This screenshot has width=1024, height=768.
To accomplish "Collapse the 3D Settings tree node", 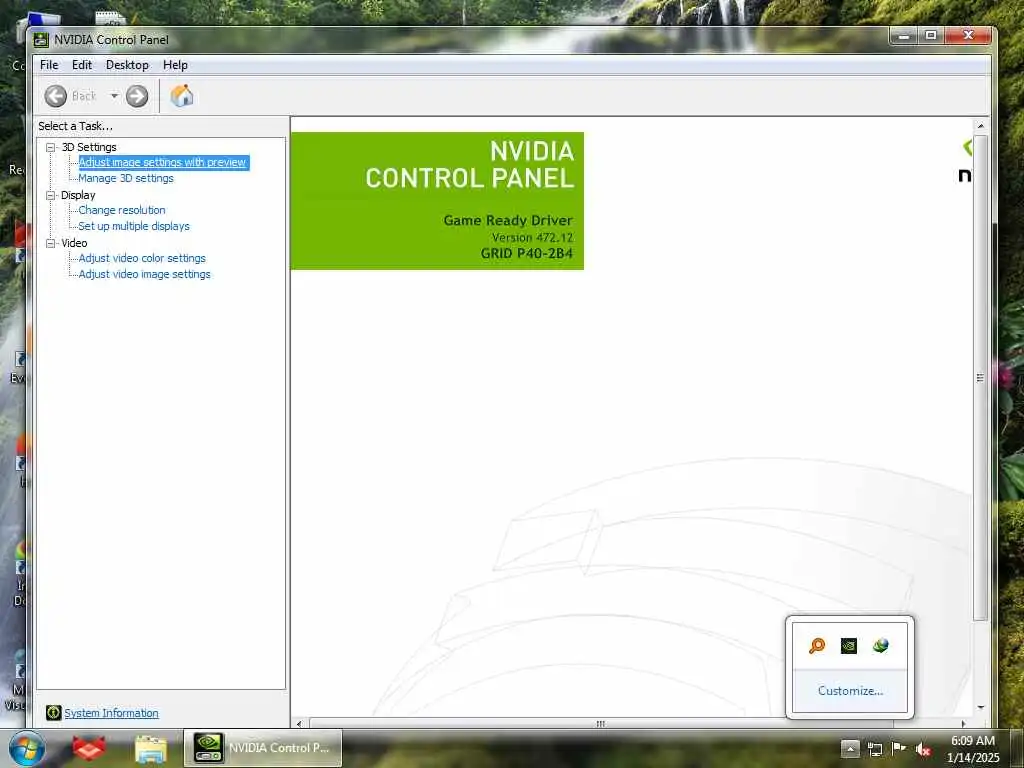I will coord(50,148).
